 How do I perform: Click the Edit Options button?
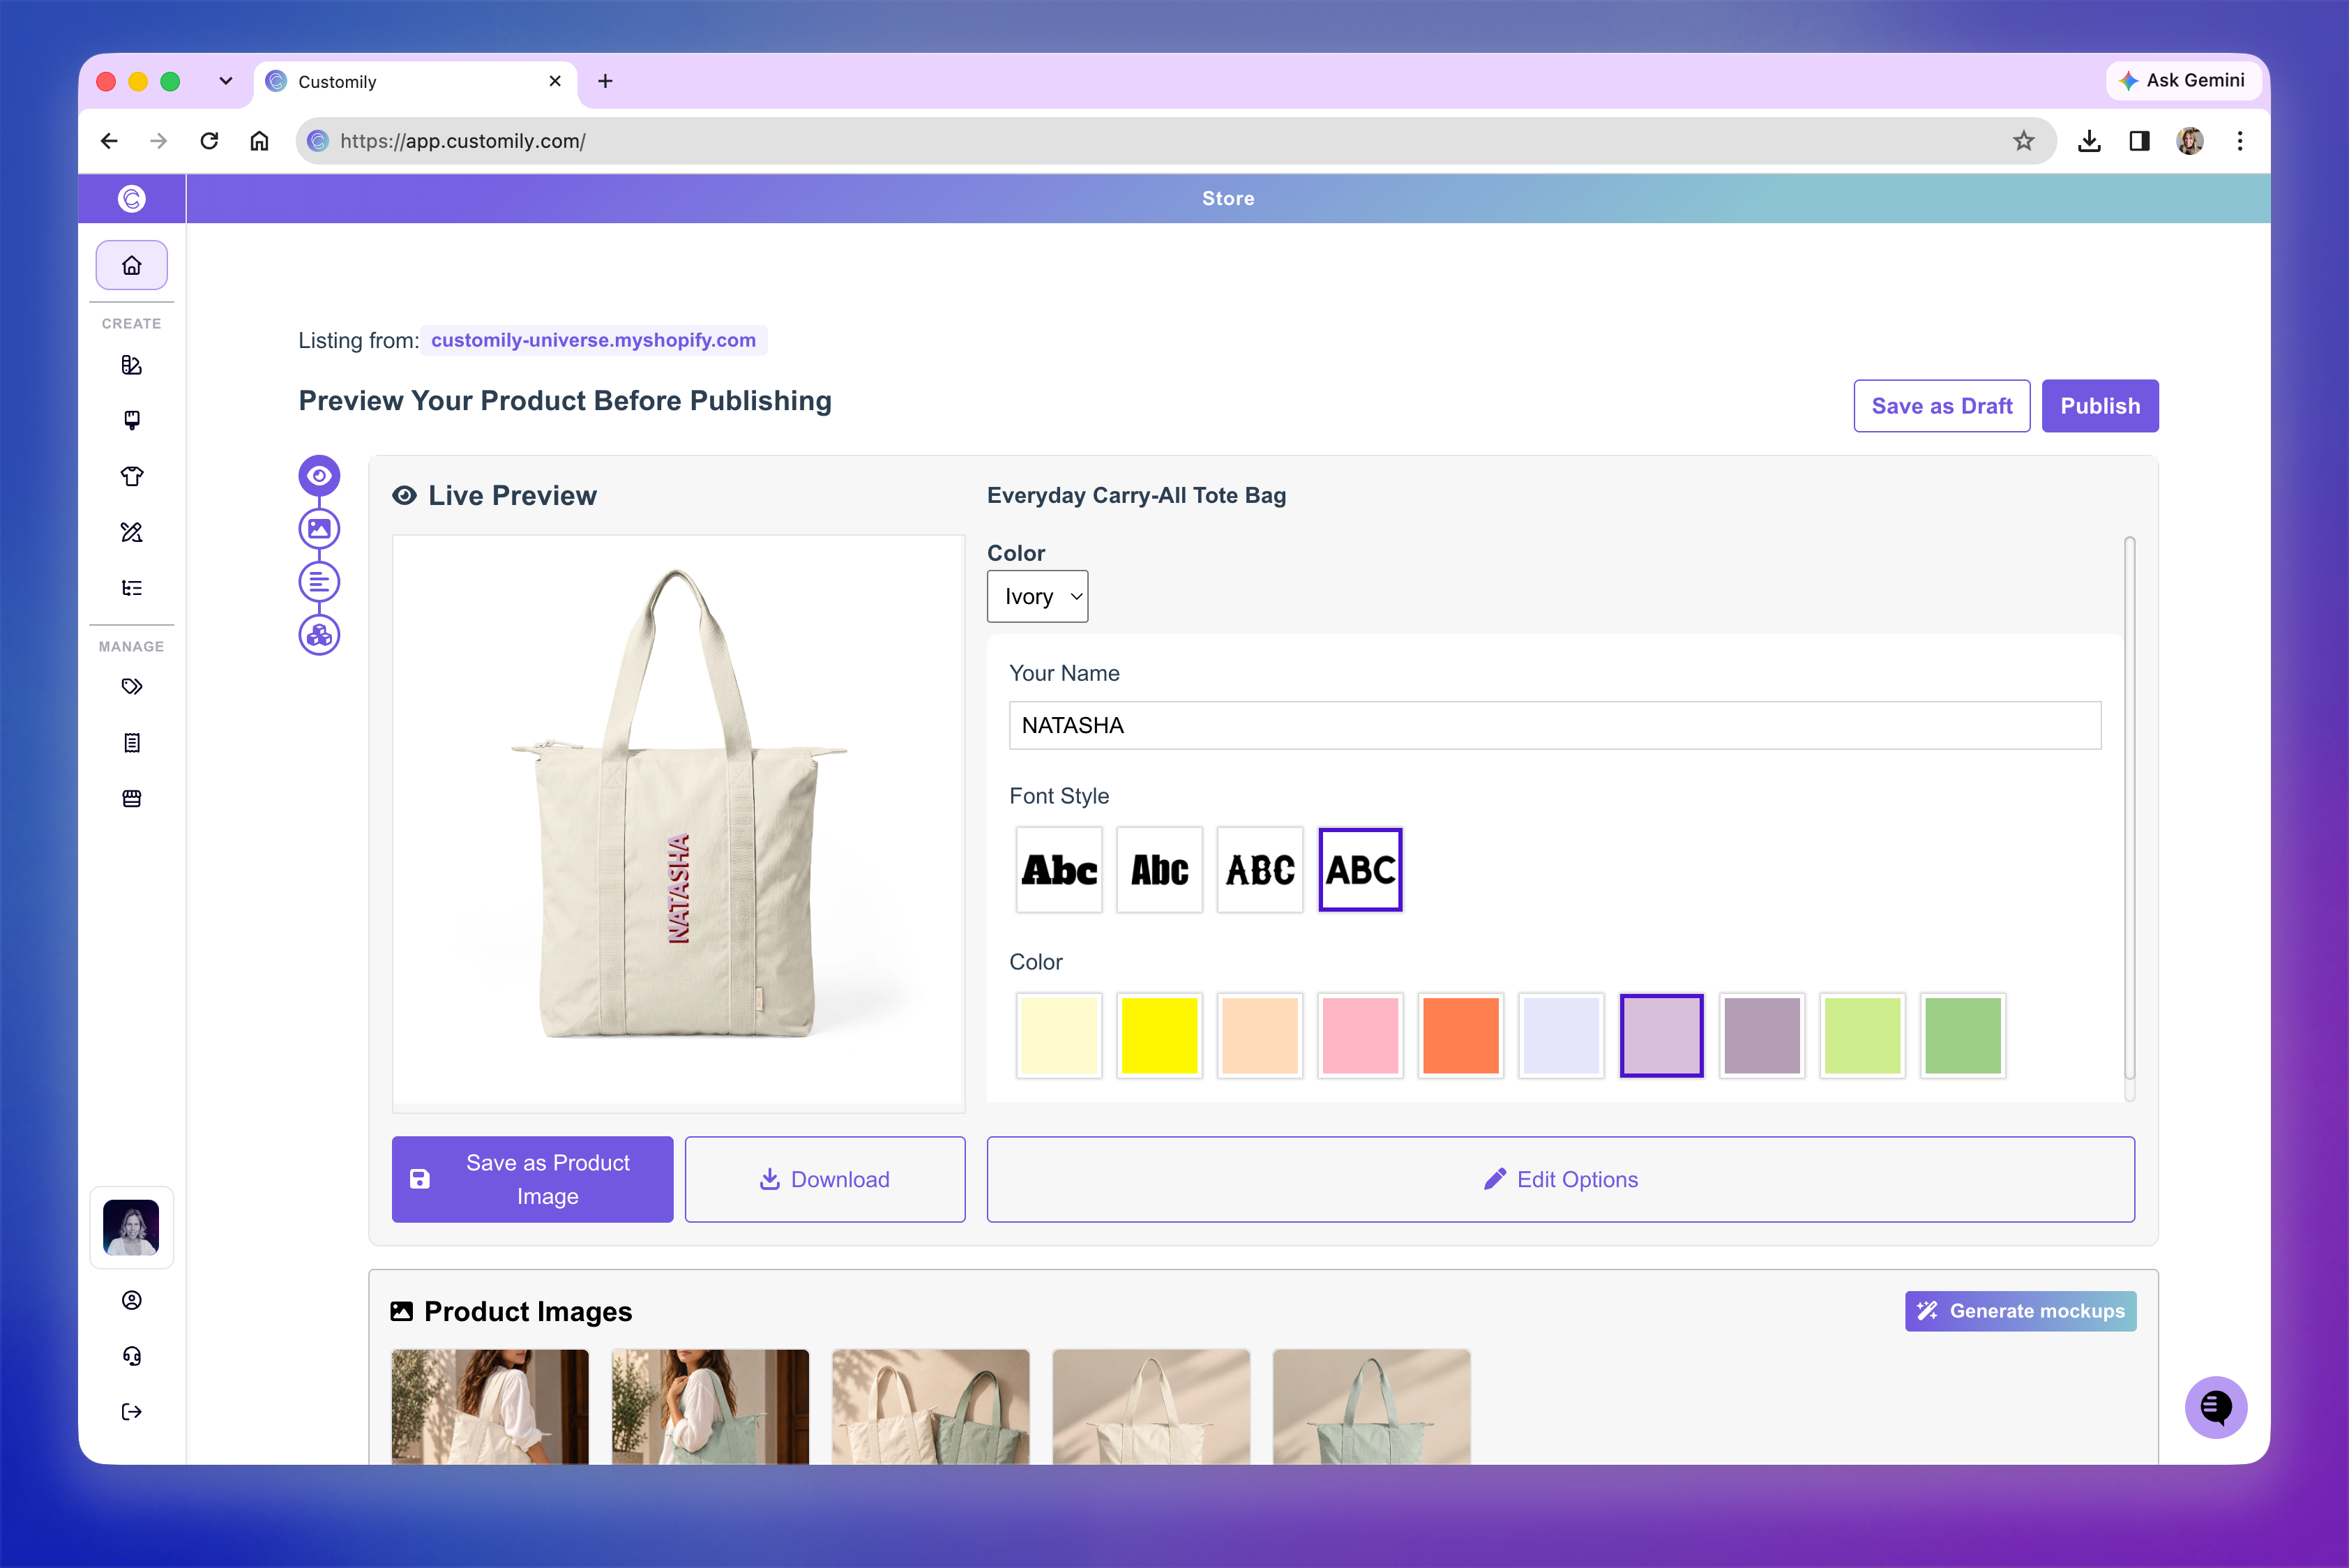[1560, 1179]
